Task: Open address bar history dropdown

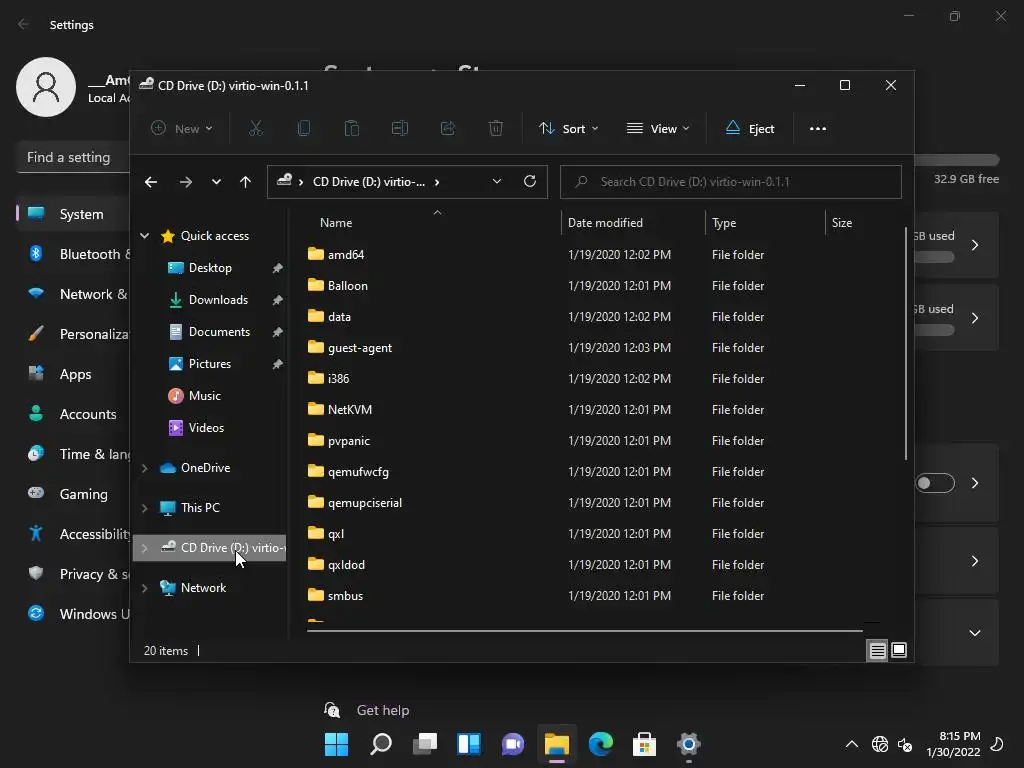Action: [x=496, y=182]
